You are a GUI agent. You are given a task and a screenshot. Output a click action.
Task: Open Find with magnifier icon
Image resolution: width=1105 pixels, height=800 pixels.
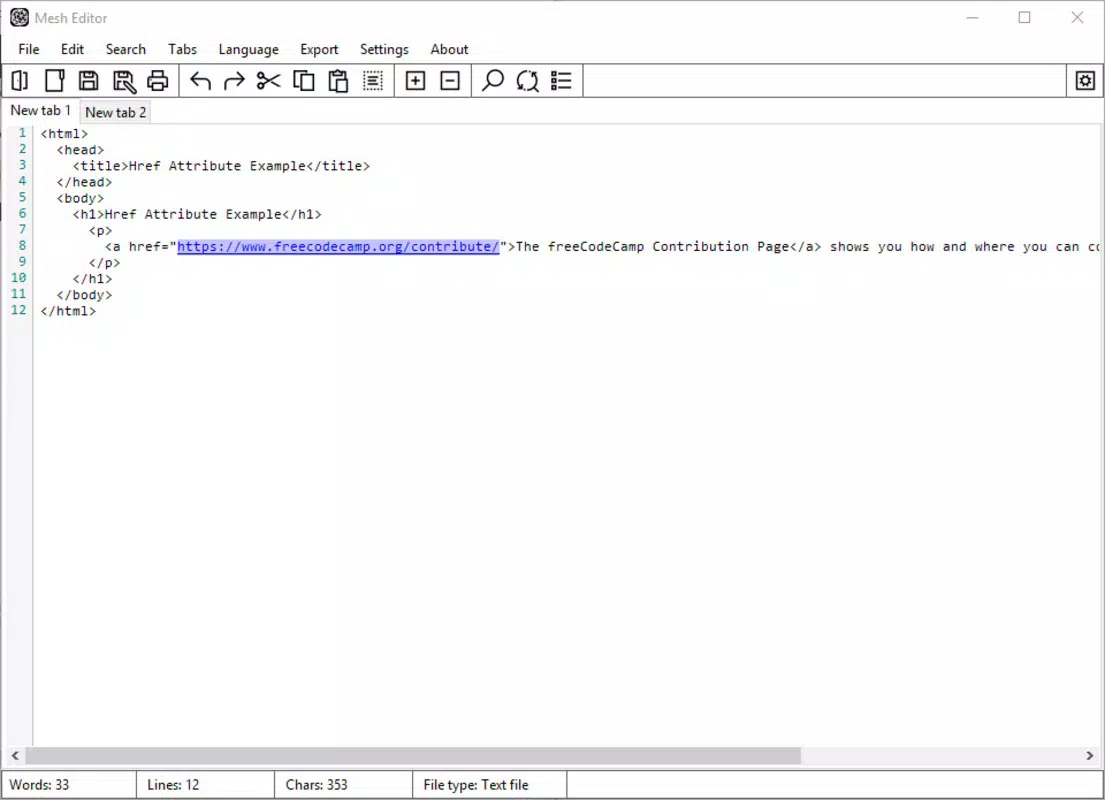coord(493,81)
